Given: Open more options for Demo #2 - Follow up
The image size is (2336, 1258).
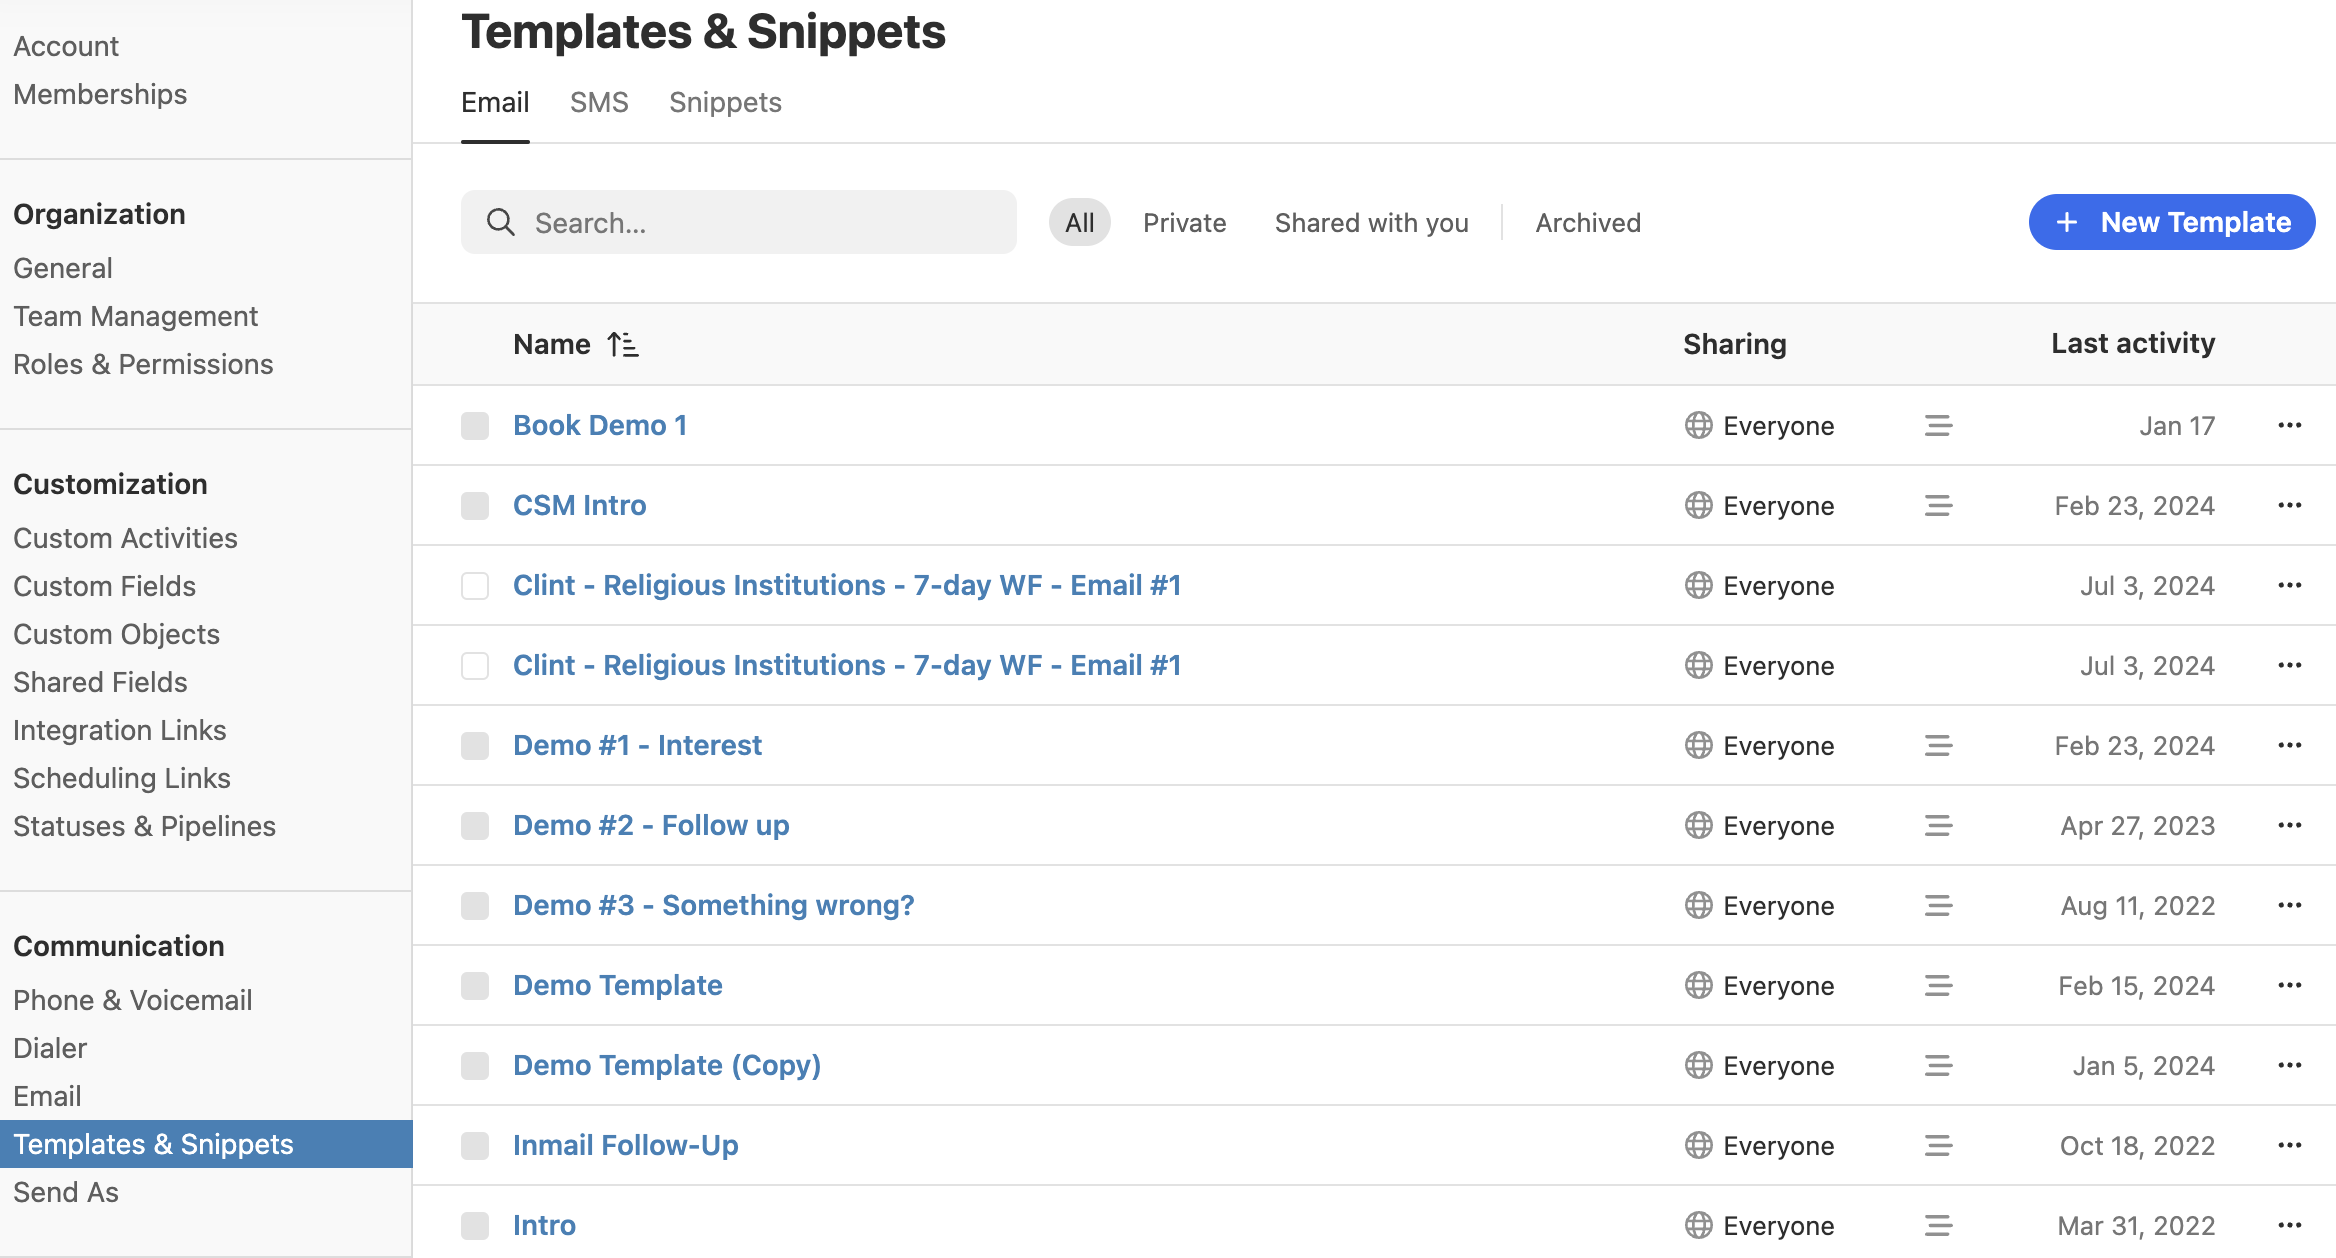Looking at the screenshot, I should pos(2289,825).
